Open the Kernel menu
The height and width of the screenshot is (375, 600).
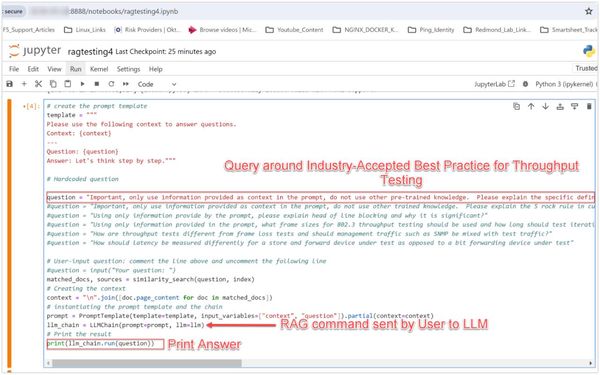[99, 69]
